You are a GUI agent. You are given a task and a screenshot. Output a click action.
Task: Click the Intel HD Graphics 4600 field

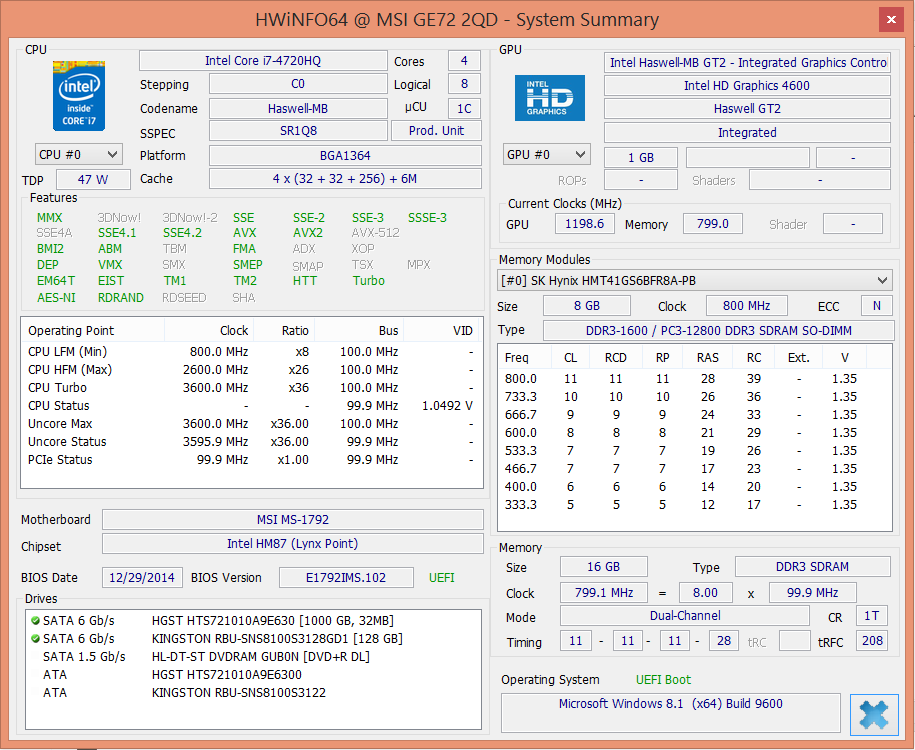(x=747, y=86)
